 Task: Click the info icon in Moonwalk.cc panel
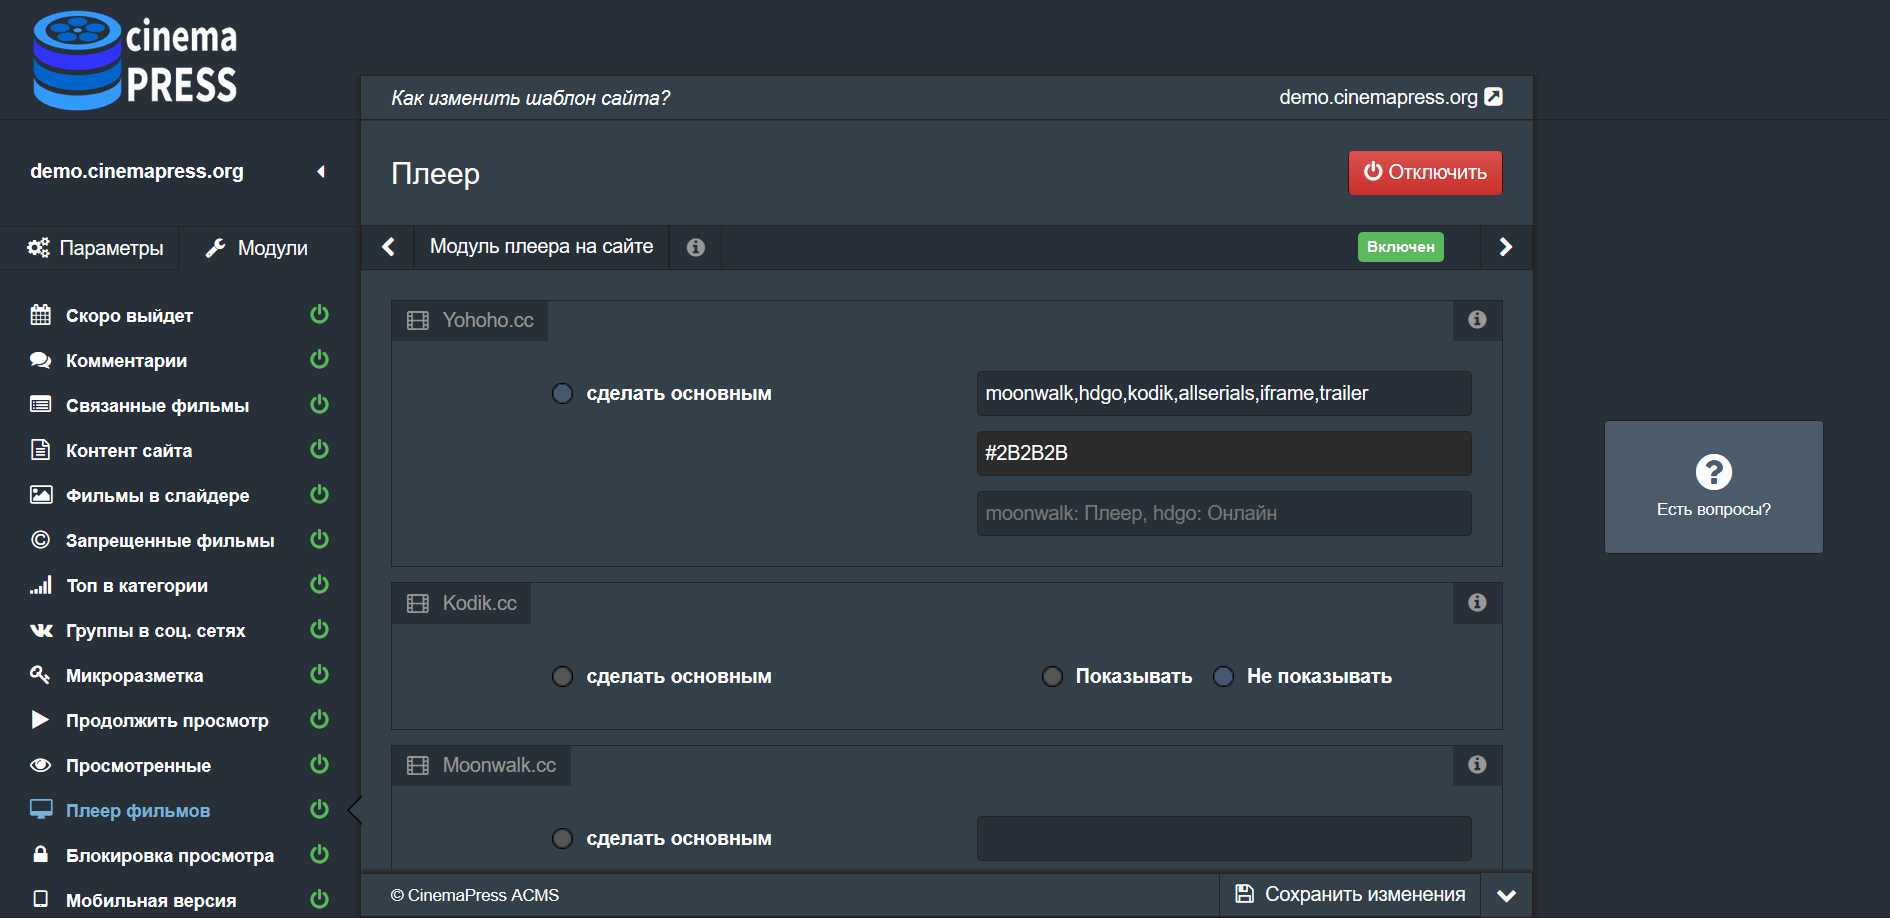[1477, 765]
